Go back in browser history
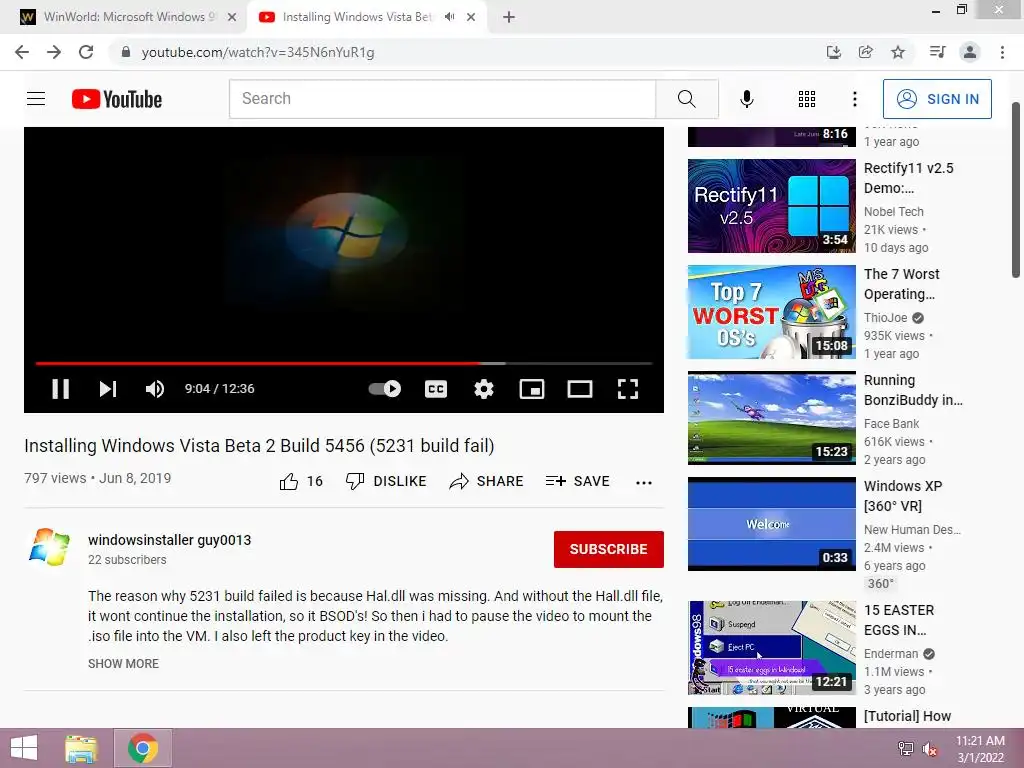Viewport: 1024px width, 768px height. coord(22,52)
